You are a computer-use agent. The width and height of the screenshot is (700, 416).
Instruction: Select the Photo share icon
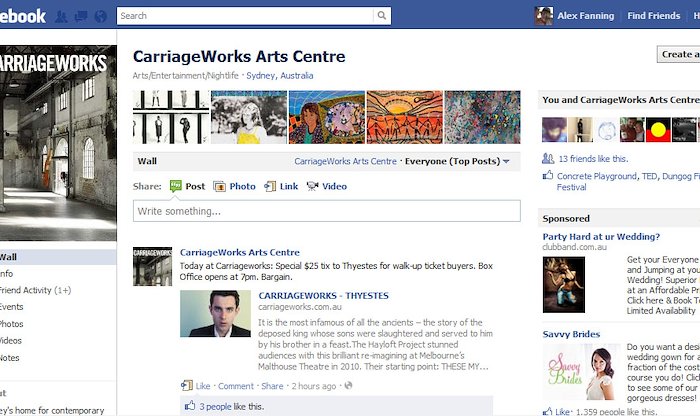point(219,187)
